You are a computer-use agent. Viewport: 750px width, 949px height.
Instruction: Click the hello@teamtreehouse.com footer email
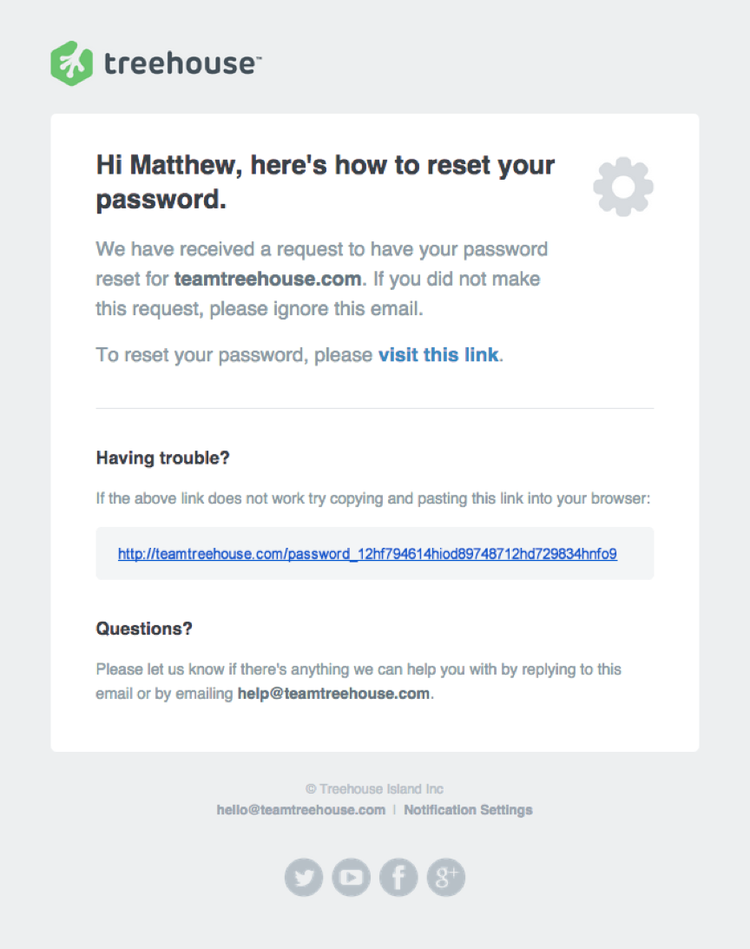[x=301, y=810]
